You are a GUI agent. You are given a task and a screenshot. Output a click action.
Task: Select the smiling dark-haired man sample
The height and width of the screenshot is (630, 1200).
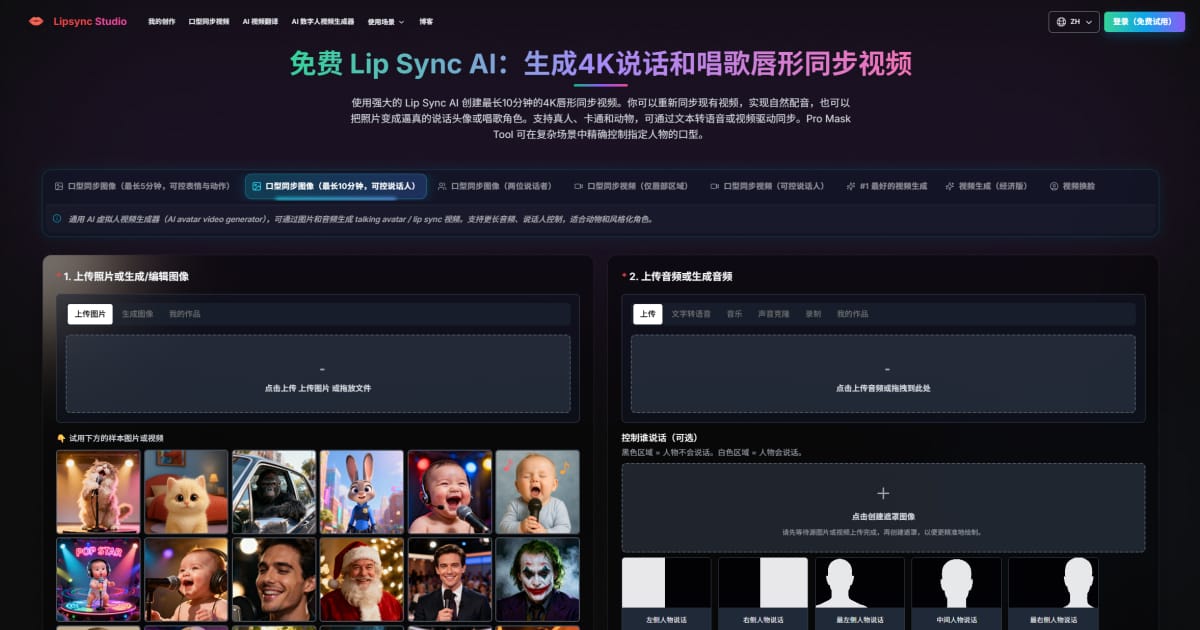(x=274, y=580)
